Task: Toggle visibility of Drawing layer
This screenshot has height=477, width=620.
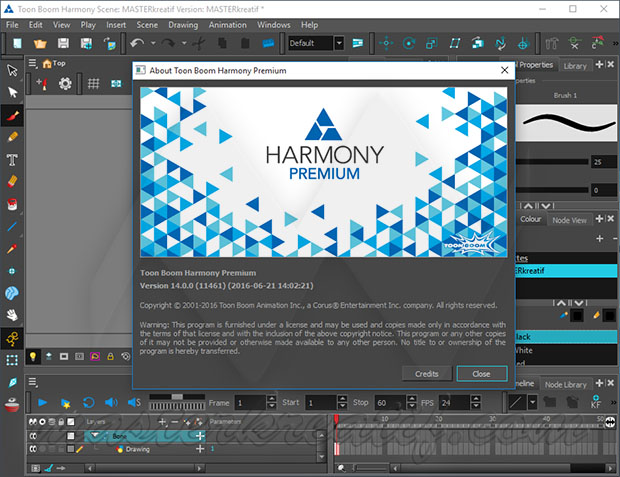Action: 33,449
